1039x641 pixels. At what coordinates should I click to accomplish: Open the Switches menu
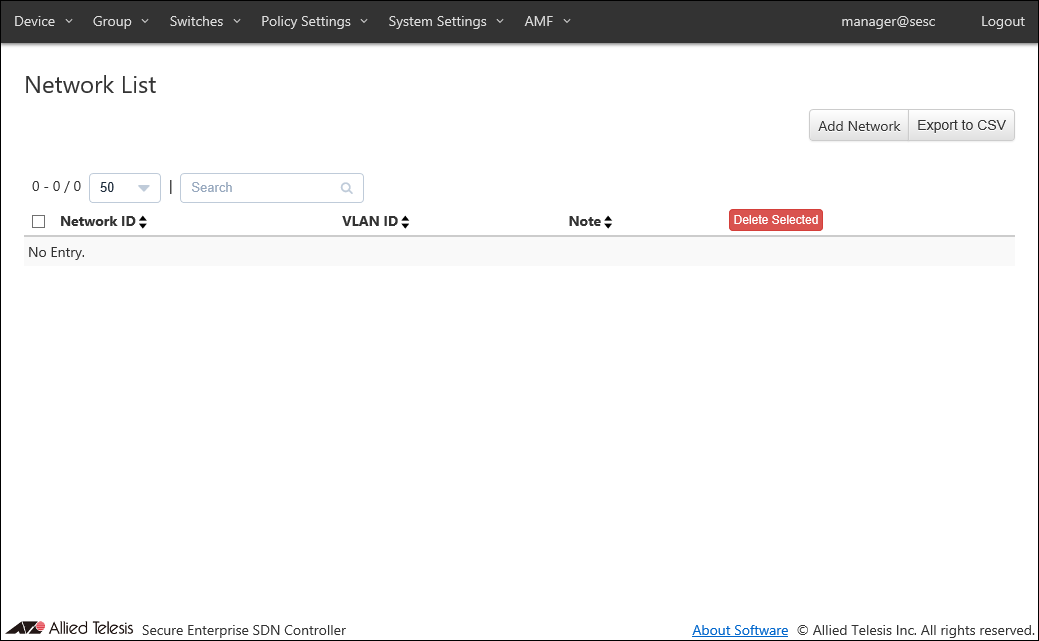pyautogui.click(x=205, y=21)
